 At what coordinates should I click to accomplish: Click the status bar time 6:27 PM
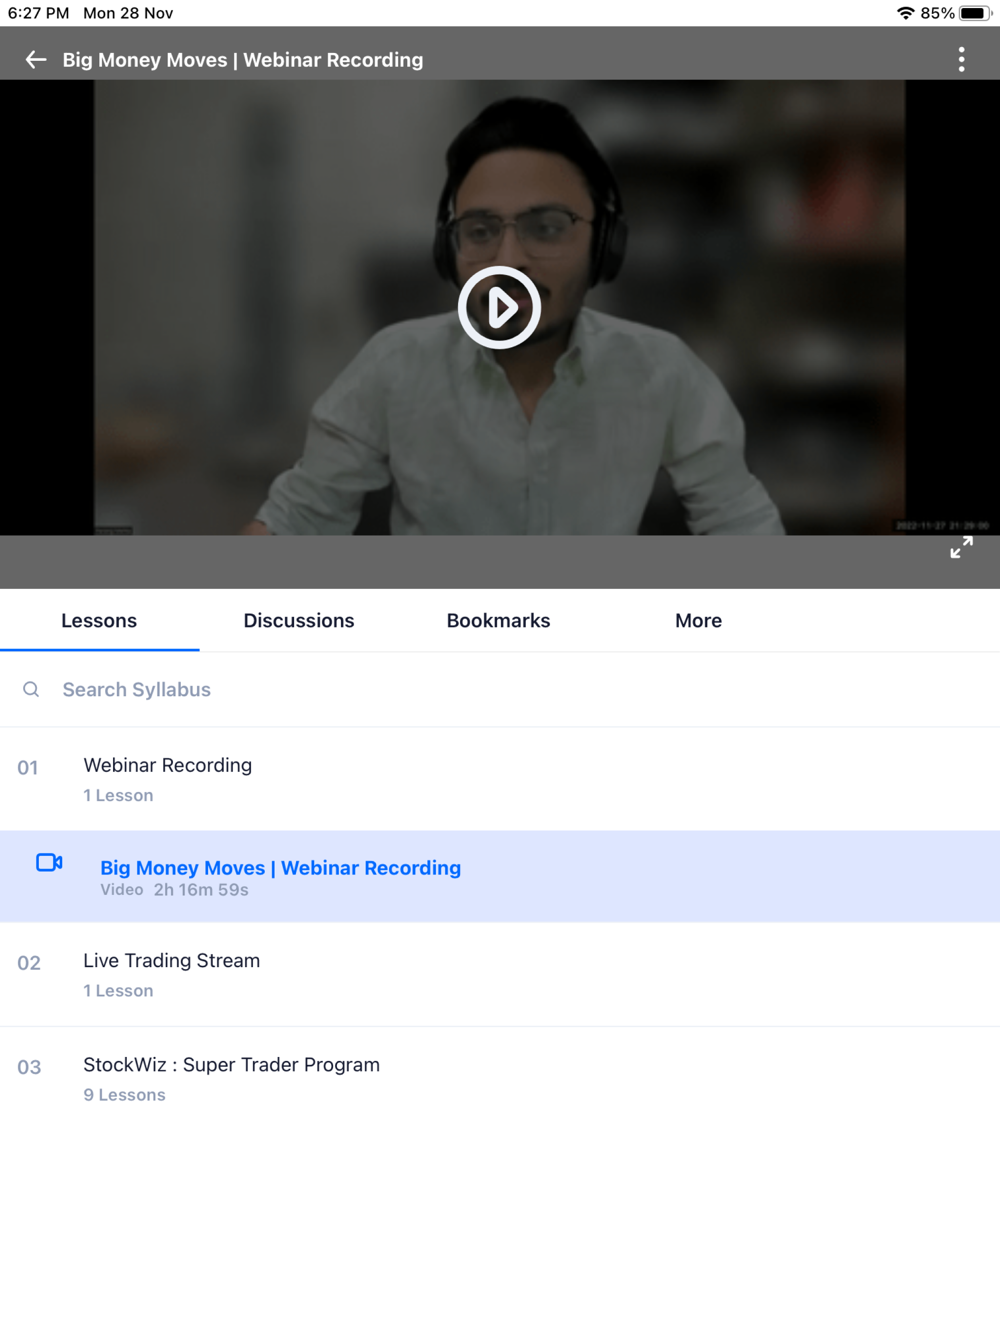click(x=38, y=13)
